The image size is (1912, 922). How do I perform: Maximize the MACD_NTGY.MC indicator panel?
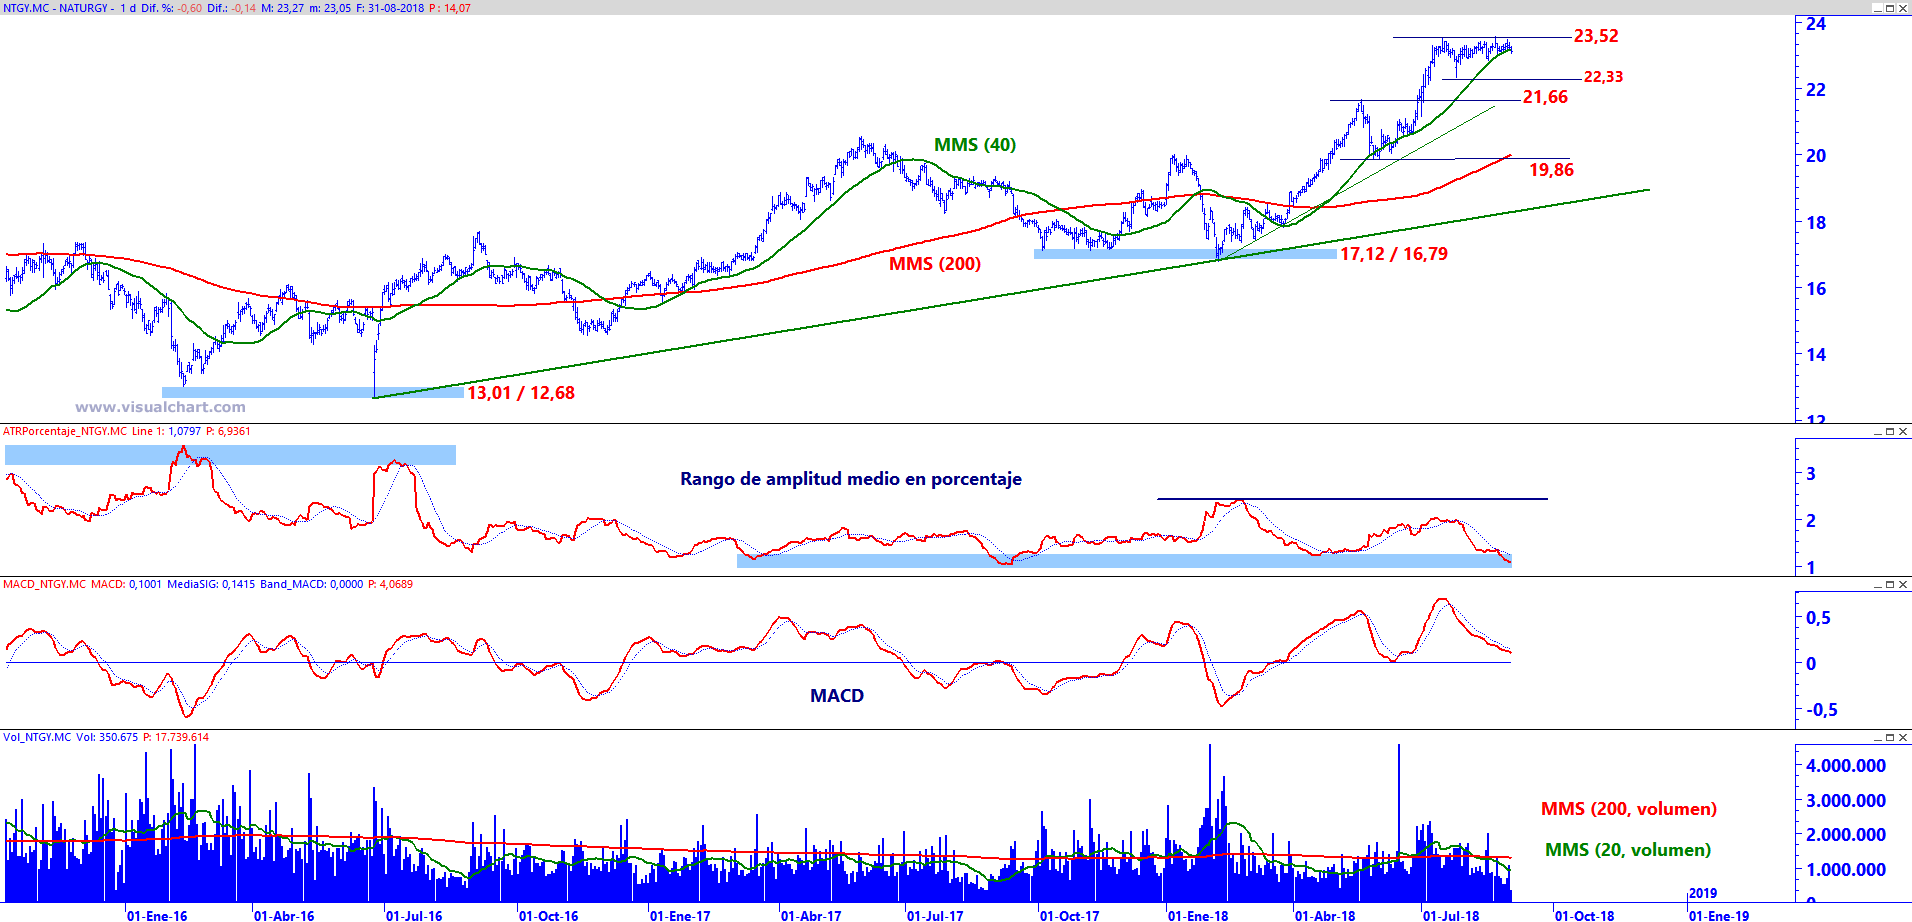pyautogui.click(x=1890, y=584)
